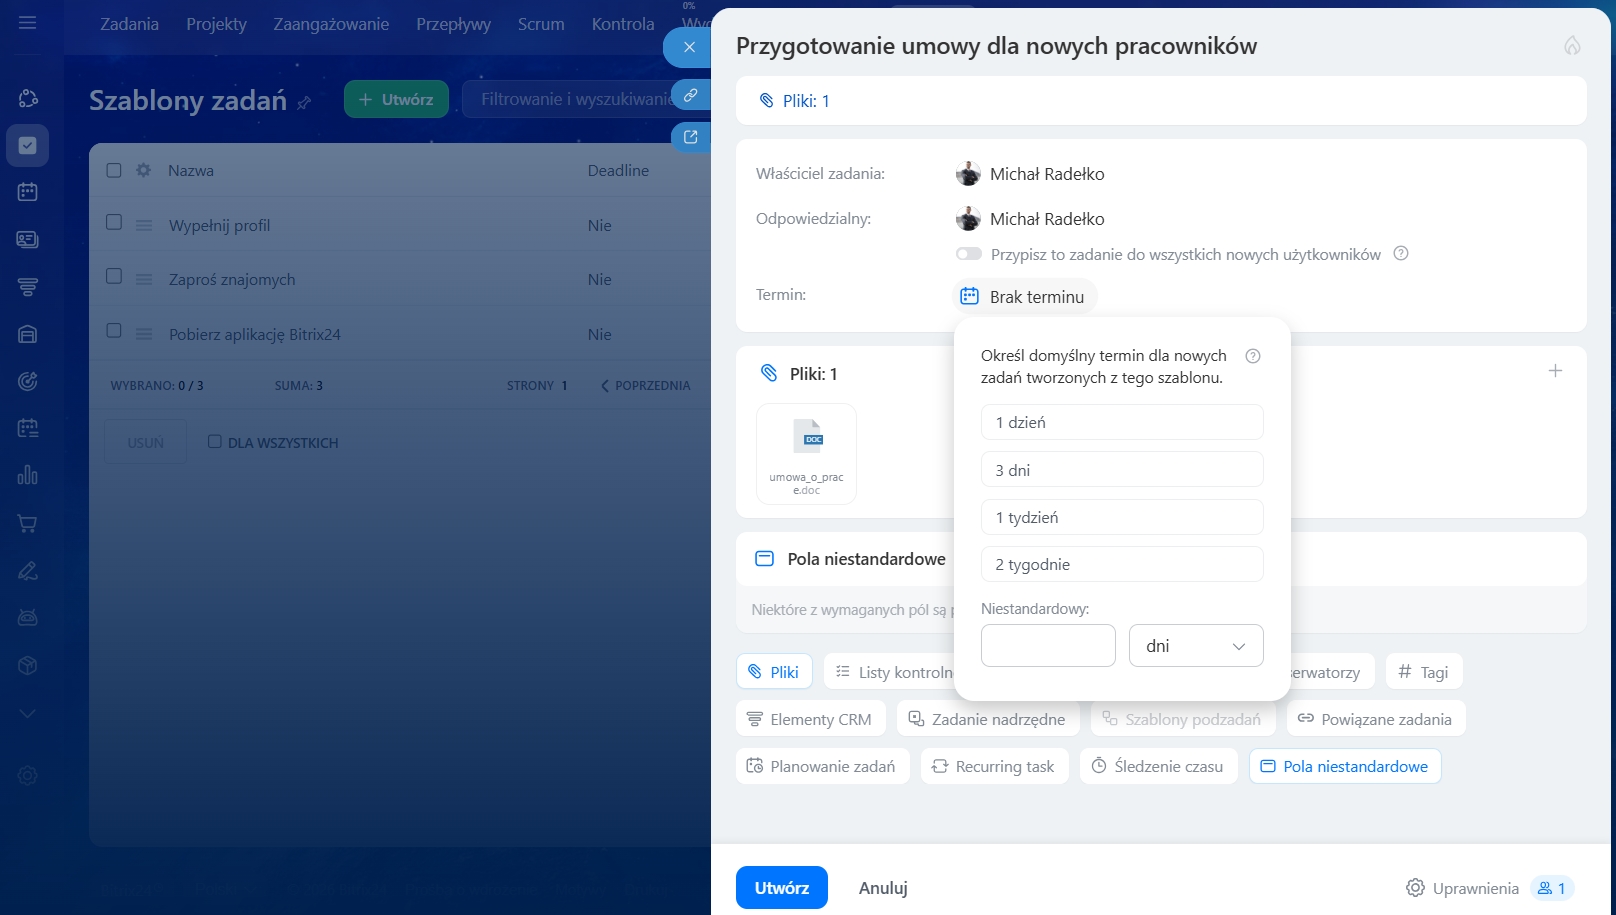Screen dimensions: 1616x915
Task: Copy link to the template panel
Action: click(690, 95)
